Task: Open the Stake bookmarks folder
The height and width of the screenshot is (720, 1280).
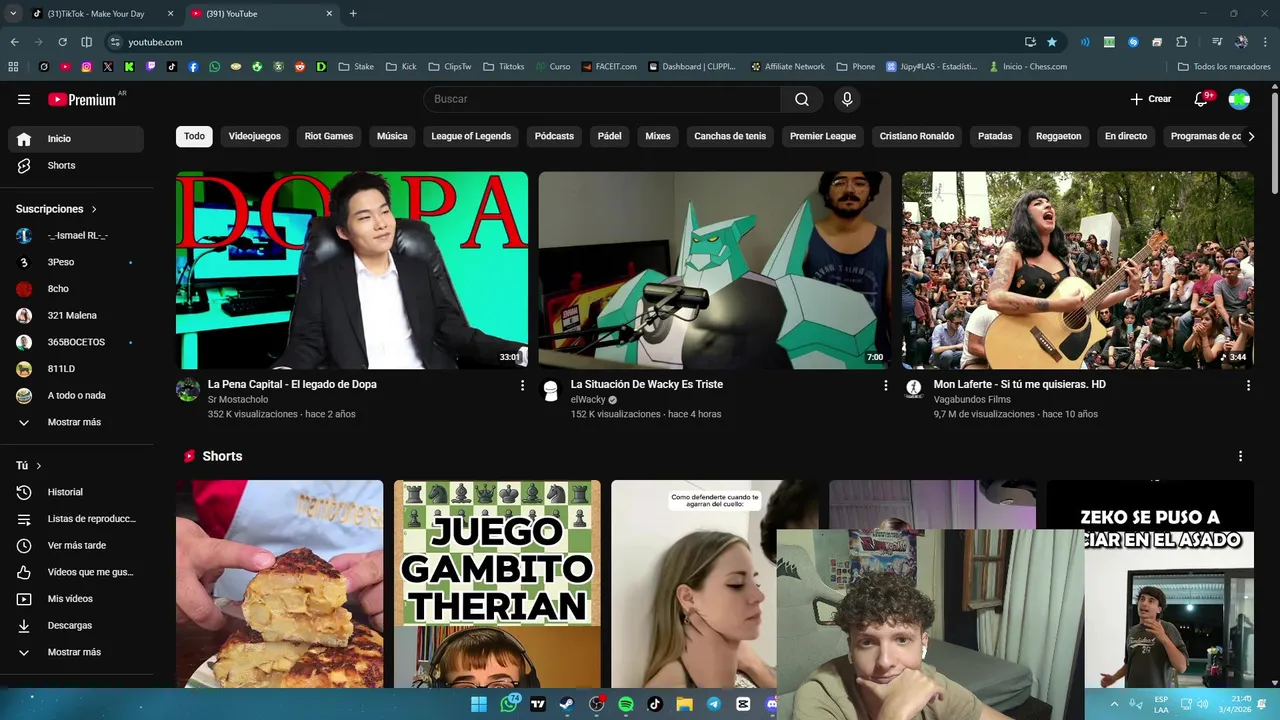Action: (356, 67)
